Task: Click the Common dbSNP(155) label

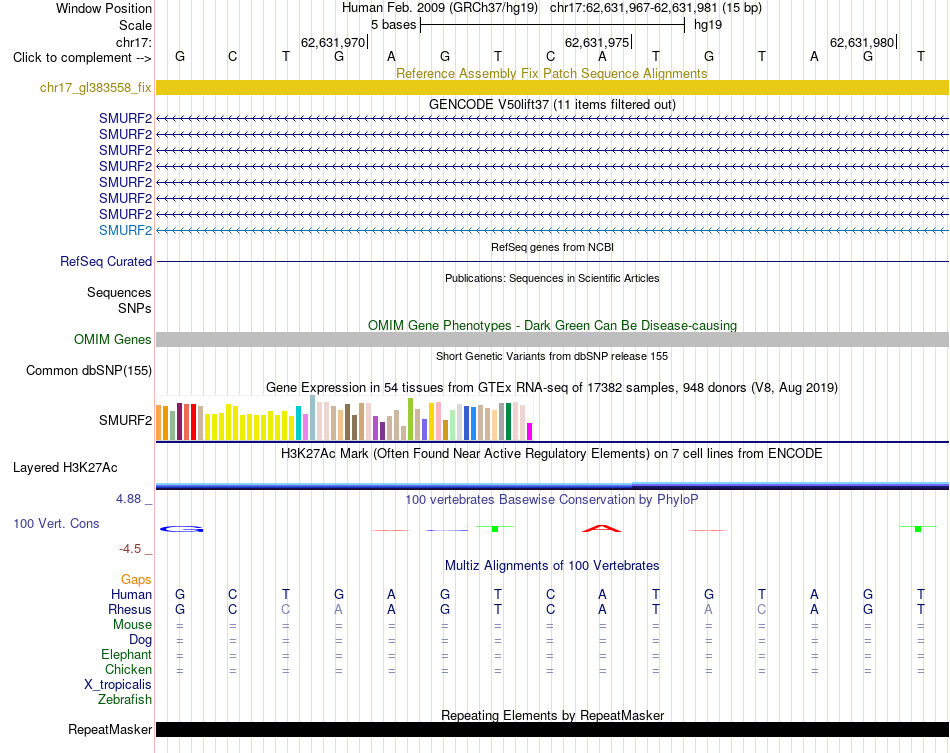Action: pos(88,370)
